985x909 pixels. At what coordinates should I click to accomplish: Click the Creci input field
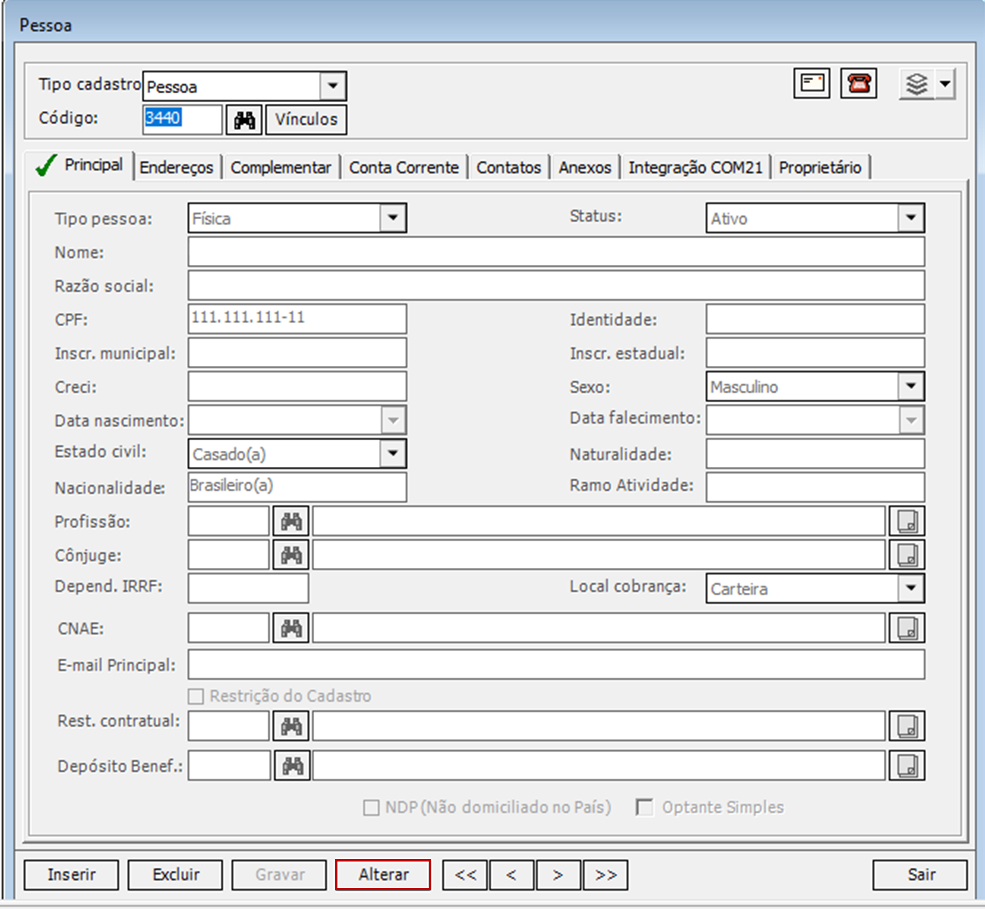click(x=297, y=386)
